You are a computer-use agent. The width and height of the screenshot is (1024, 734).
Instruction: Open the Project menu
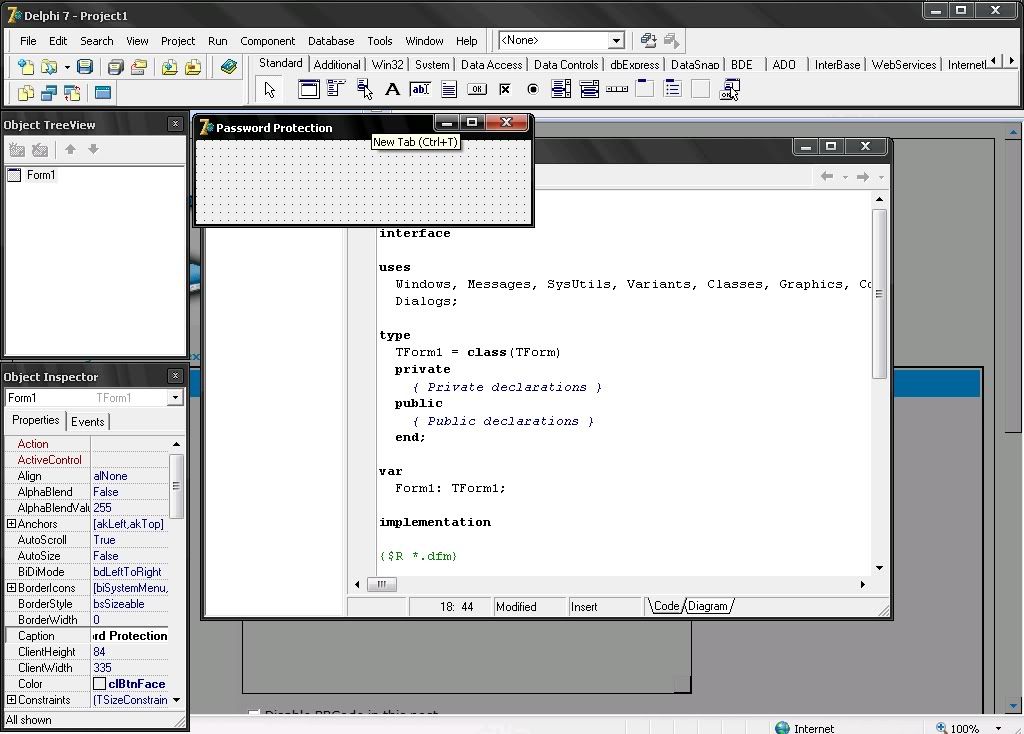pos(178,41)
